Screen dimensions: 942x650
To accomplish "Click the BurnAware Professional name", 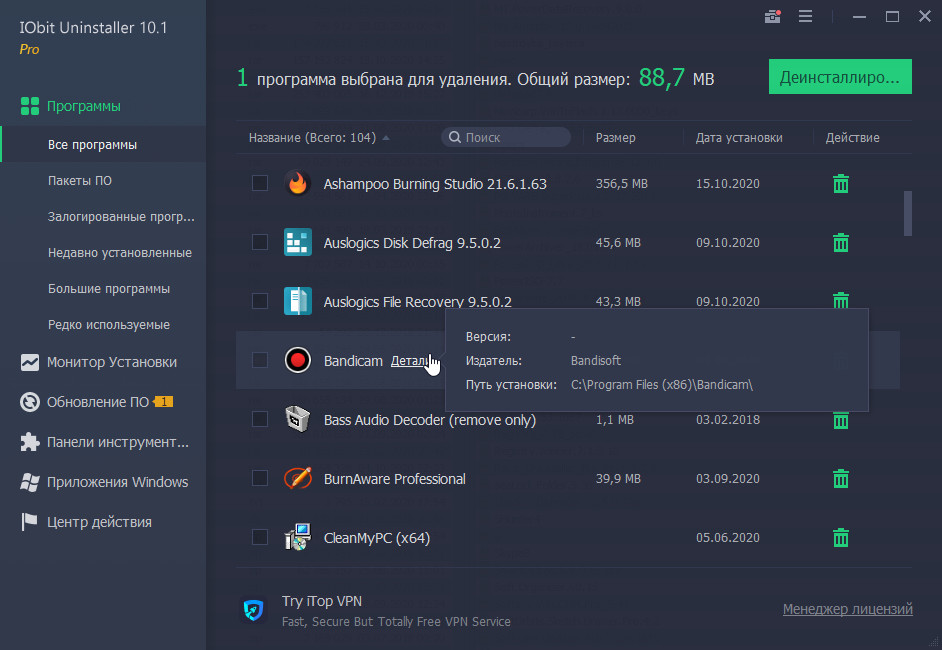I will (395, 479).
